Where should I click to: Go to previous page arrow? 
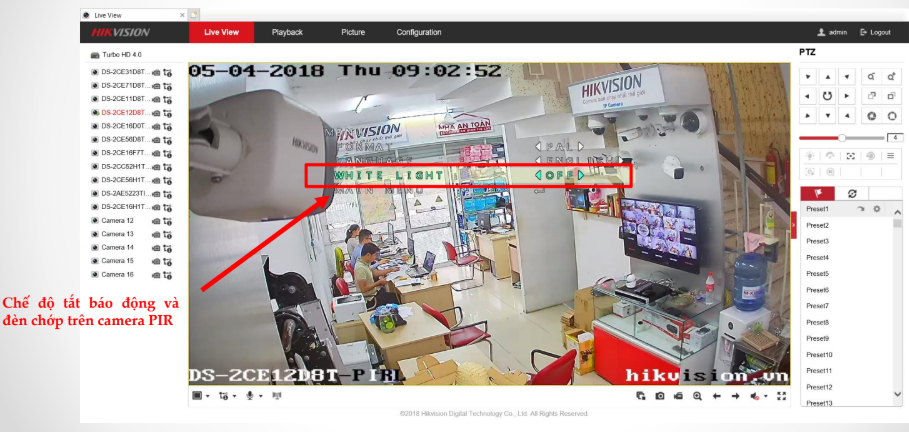point(717,396)
